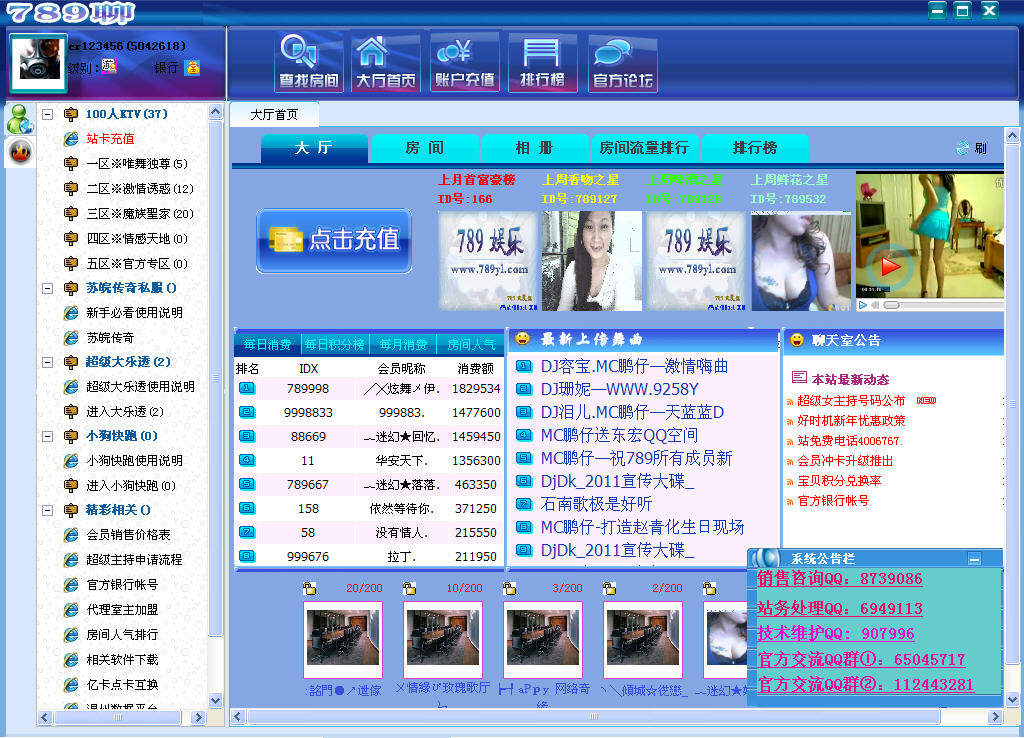
Task: Minimize the 系统公告栏 panel
Action: click(974, 559)
